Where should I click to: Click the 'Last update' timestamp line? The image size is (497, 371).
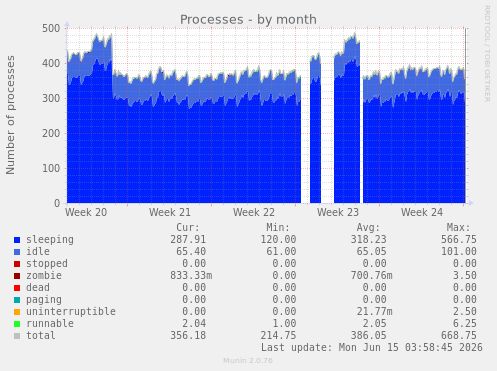[x=372, y=348]
